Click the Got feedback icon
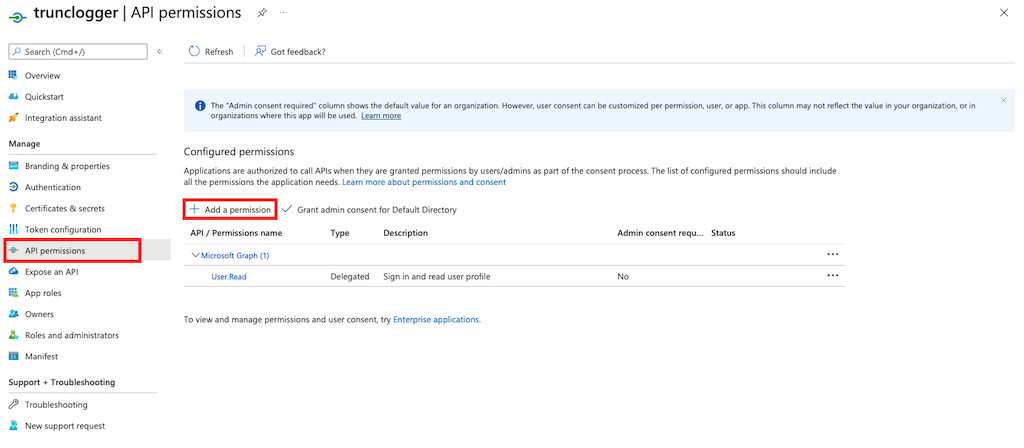 click(x=261, y=52)
